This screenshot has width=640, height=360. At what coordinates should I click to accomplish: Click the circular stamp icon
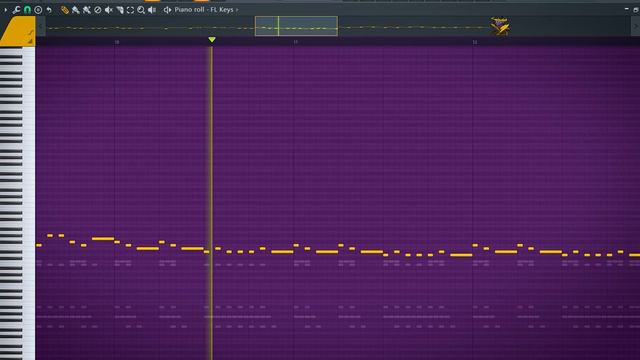[x=38, y=9]
